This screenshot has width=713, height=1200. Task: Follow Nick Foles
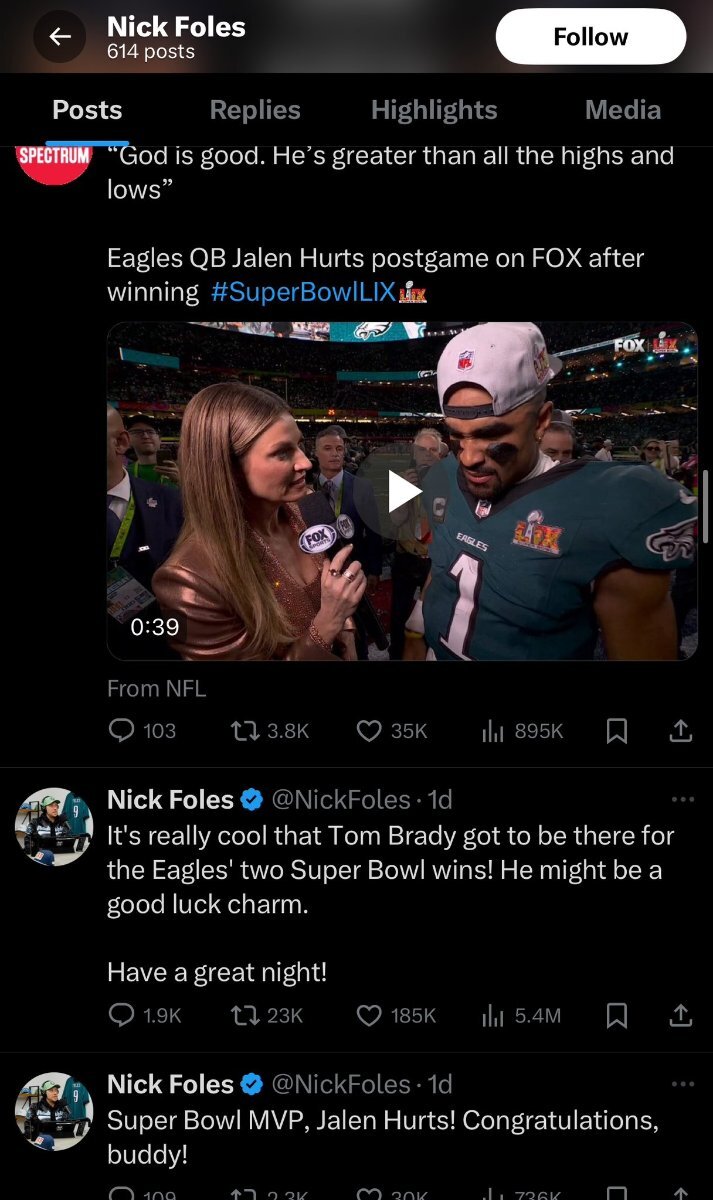590,37
